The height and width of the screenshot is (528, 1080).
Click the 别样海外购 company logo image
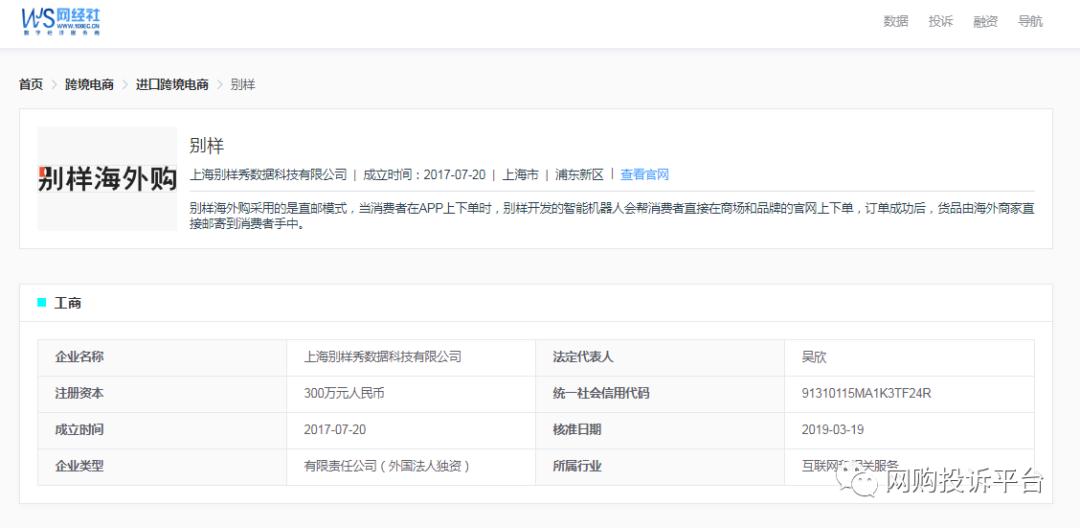(x=107, y=179)
